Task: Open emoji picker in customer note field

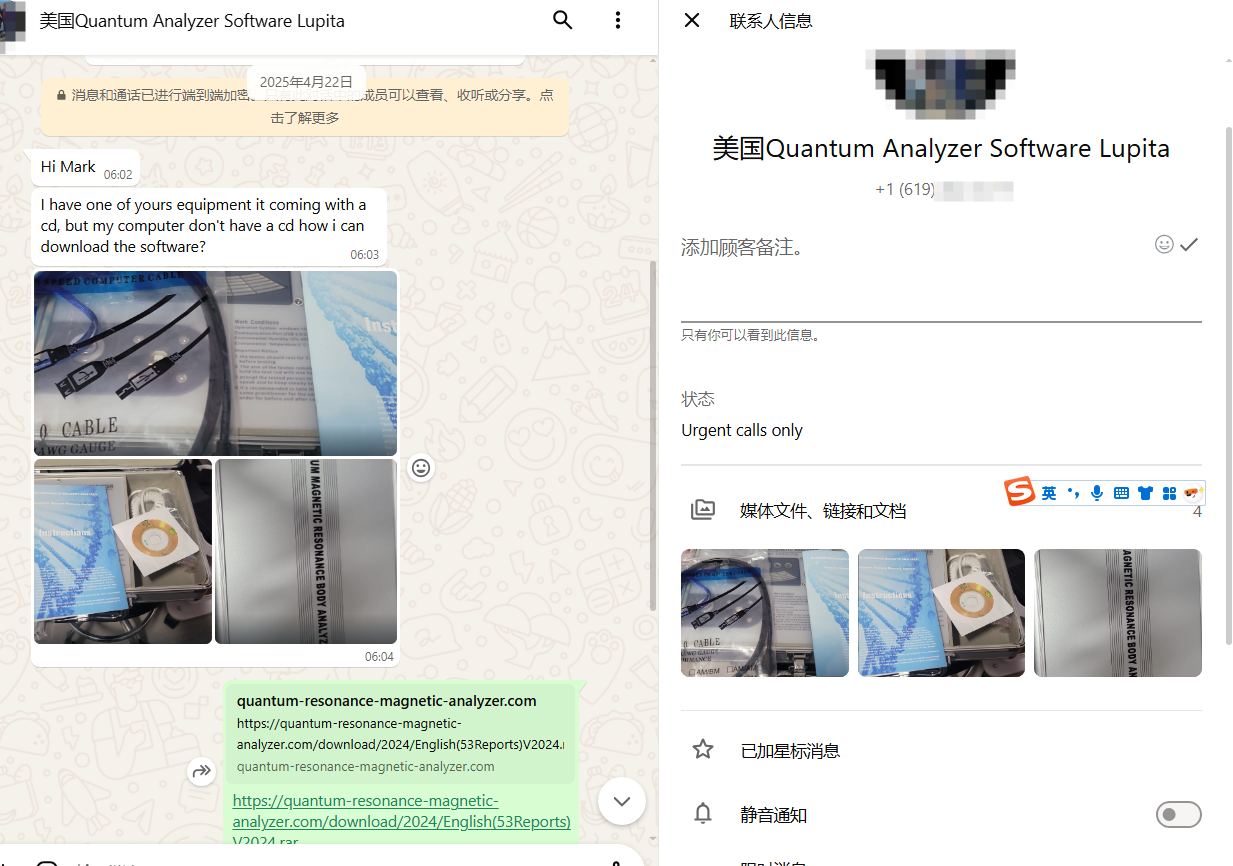Action: [1163, 244]
